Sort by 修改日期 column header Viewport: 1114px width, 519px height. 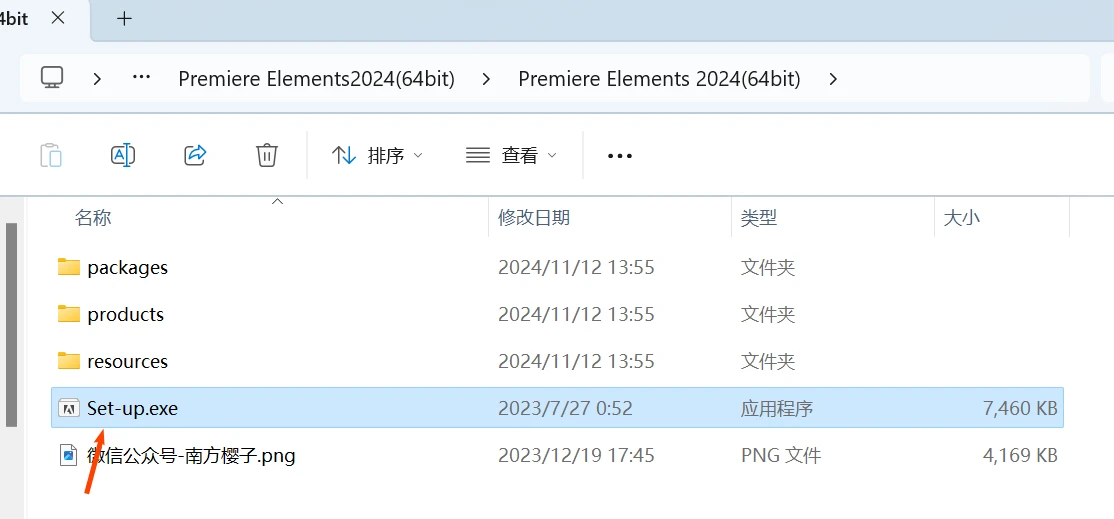(x=534, y=217)
